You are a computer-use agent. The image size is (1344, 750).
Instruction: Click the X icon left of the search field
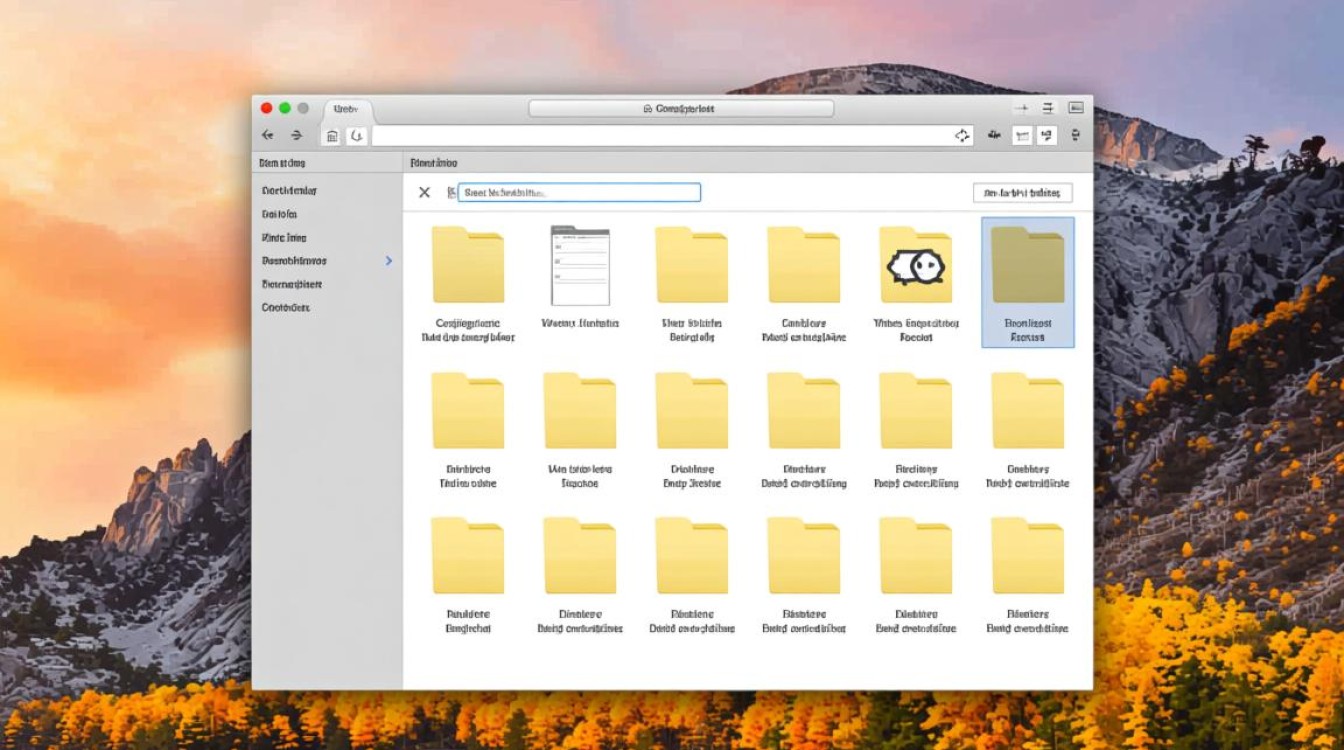tap(424, 192)
